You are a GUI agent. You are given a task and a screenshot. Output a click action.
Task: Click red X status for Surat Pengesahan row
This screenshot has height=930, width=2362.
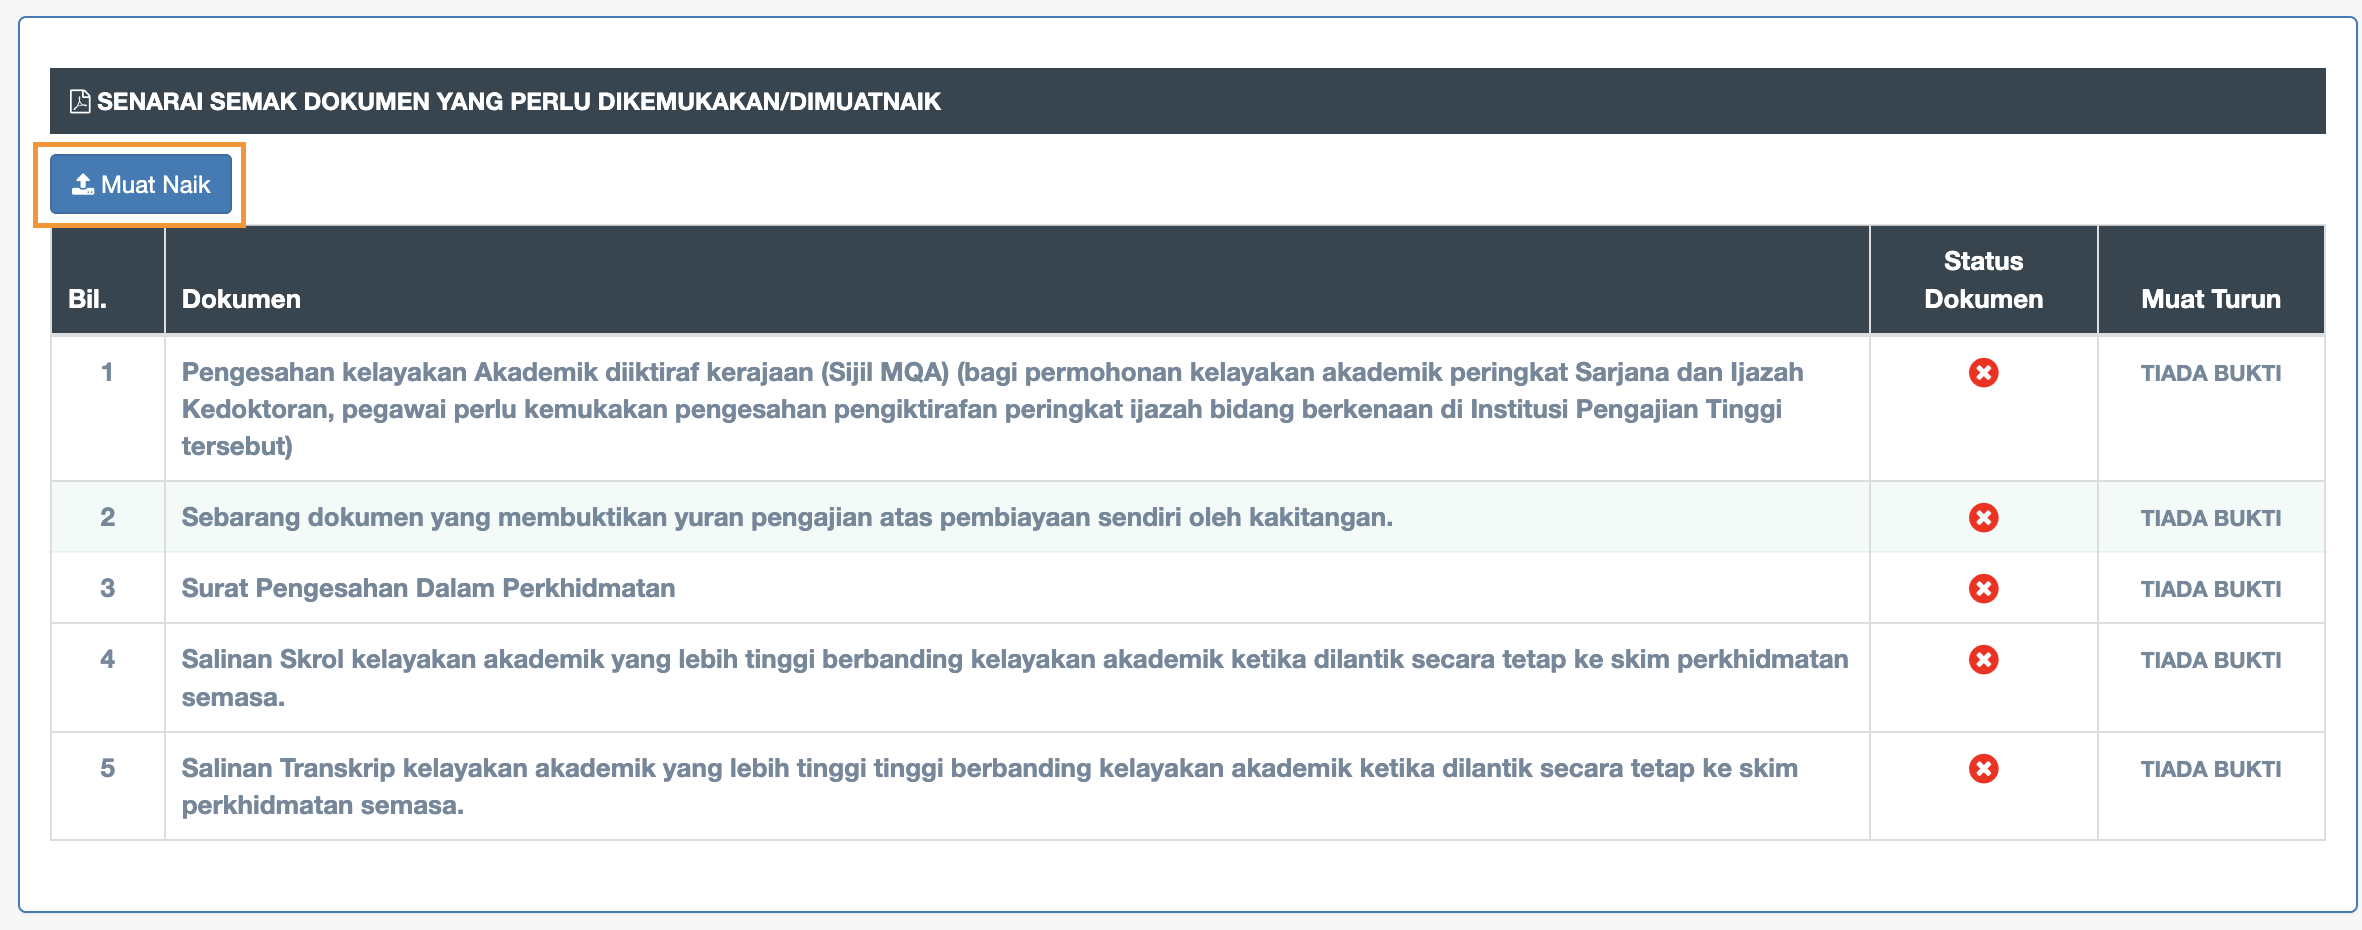(x=1983, y=589)
